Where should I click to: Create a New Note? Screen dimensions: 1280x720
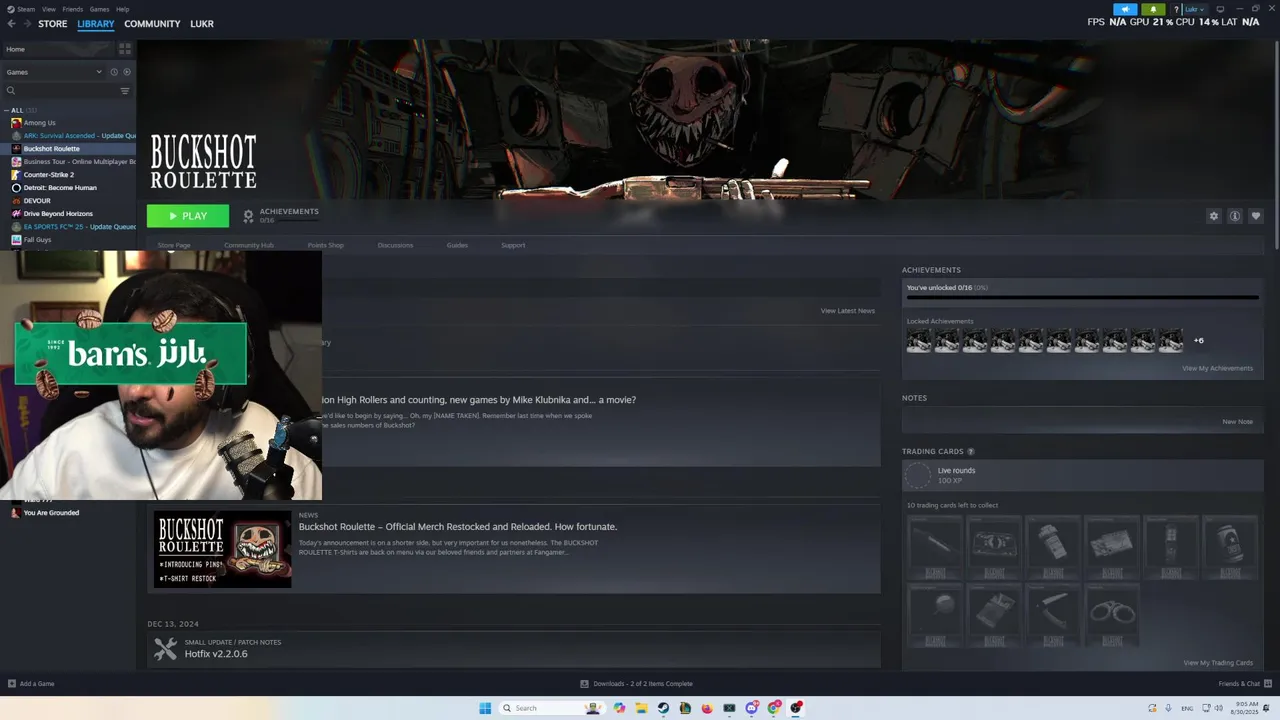coord(1237,422)
